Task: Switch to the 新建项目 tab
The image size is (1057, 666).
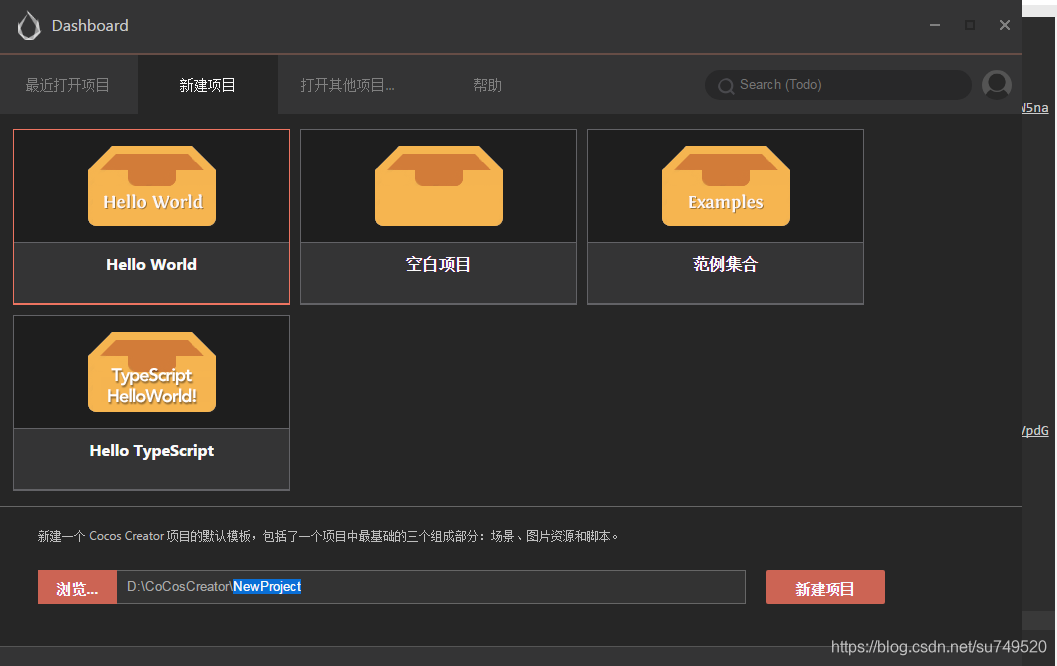Action: click(208, 85)
